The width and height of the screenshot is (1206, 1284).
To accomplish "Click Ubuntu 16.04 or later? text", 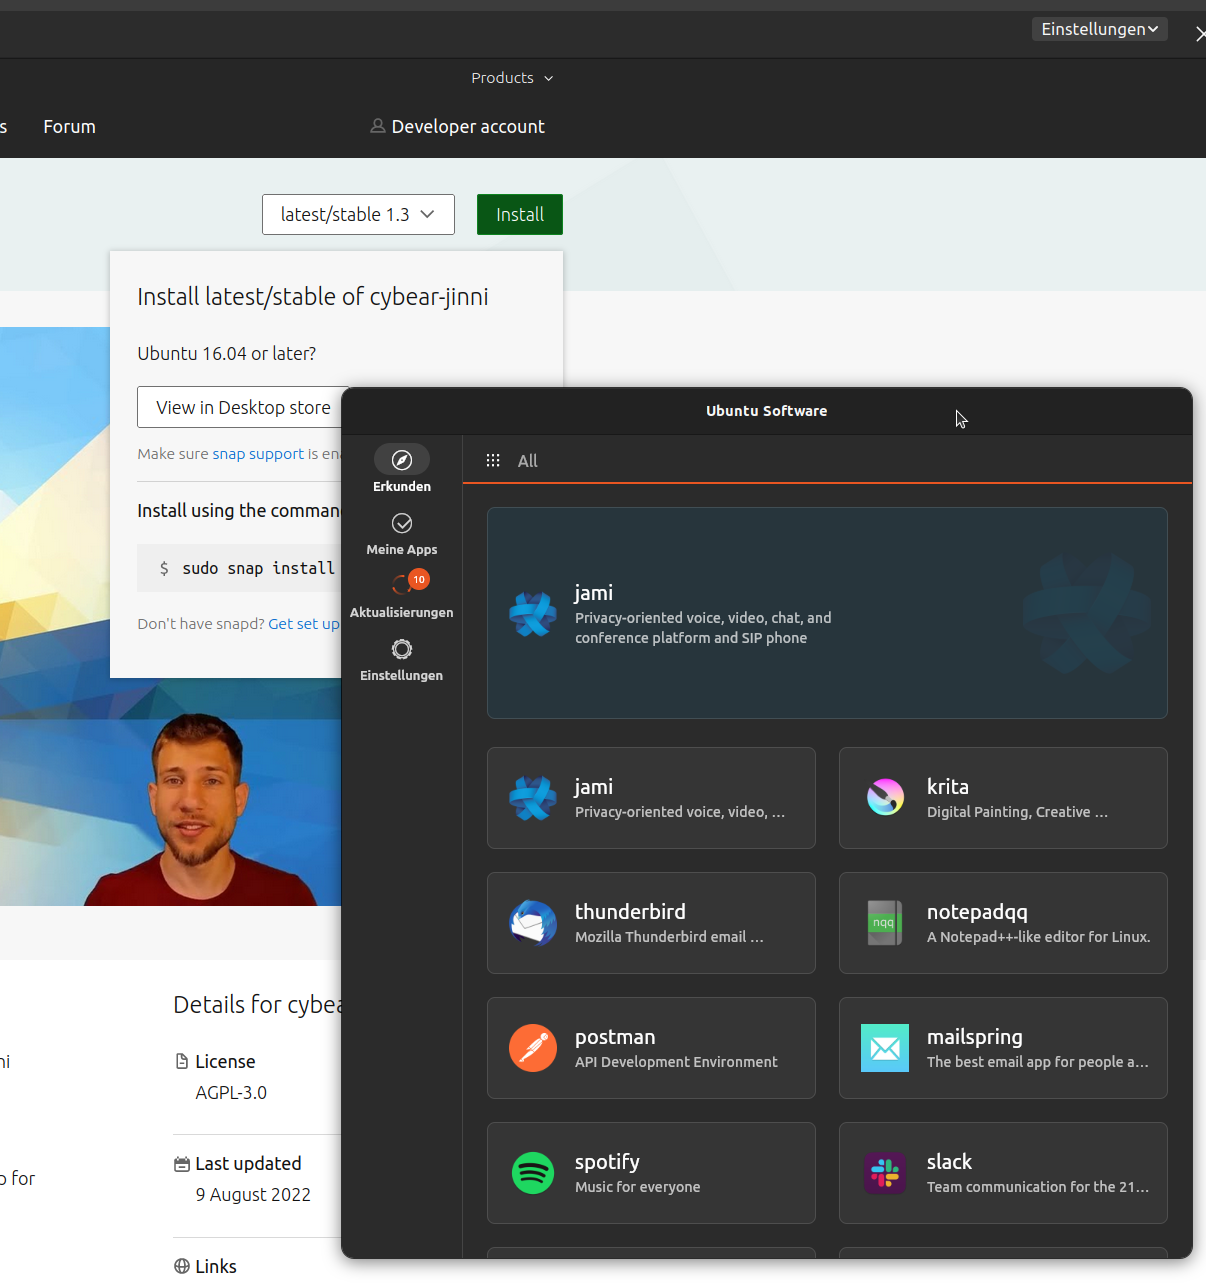I will tap(227, 354).
